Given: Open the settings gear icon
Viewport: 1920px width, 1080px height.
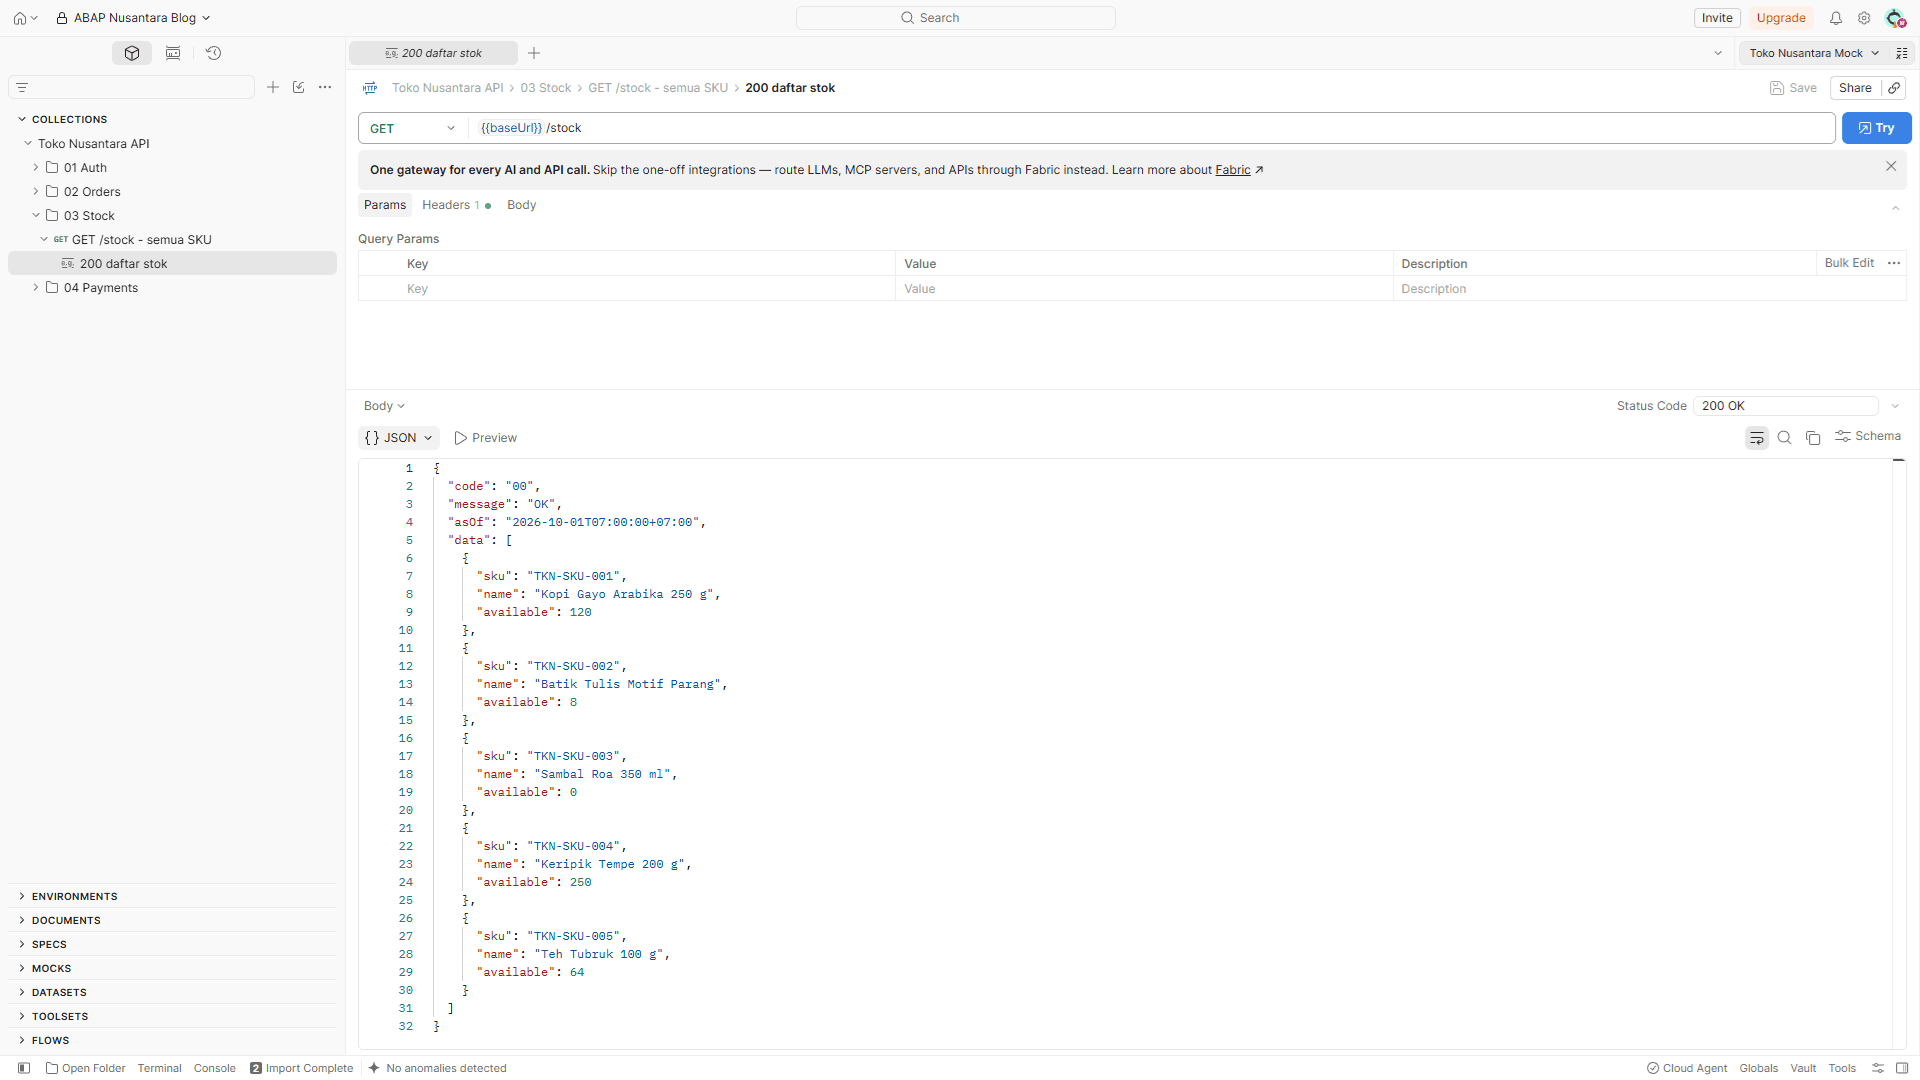Looking at the screenshot, I should tap(1864, 18).
